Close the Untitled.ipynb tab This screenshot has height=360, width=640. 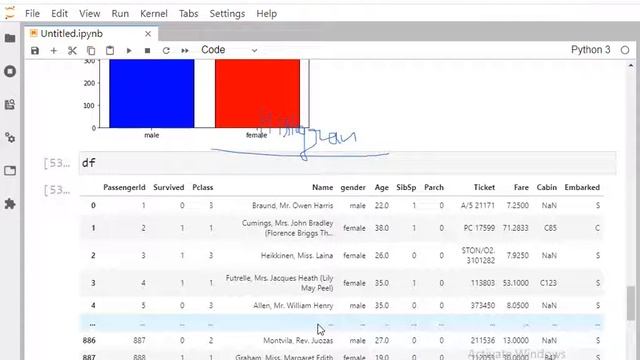[x=148, y=34]
